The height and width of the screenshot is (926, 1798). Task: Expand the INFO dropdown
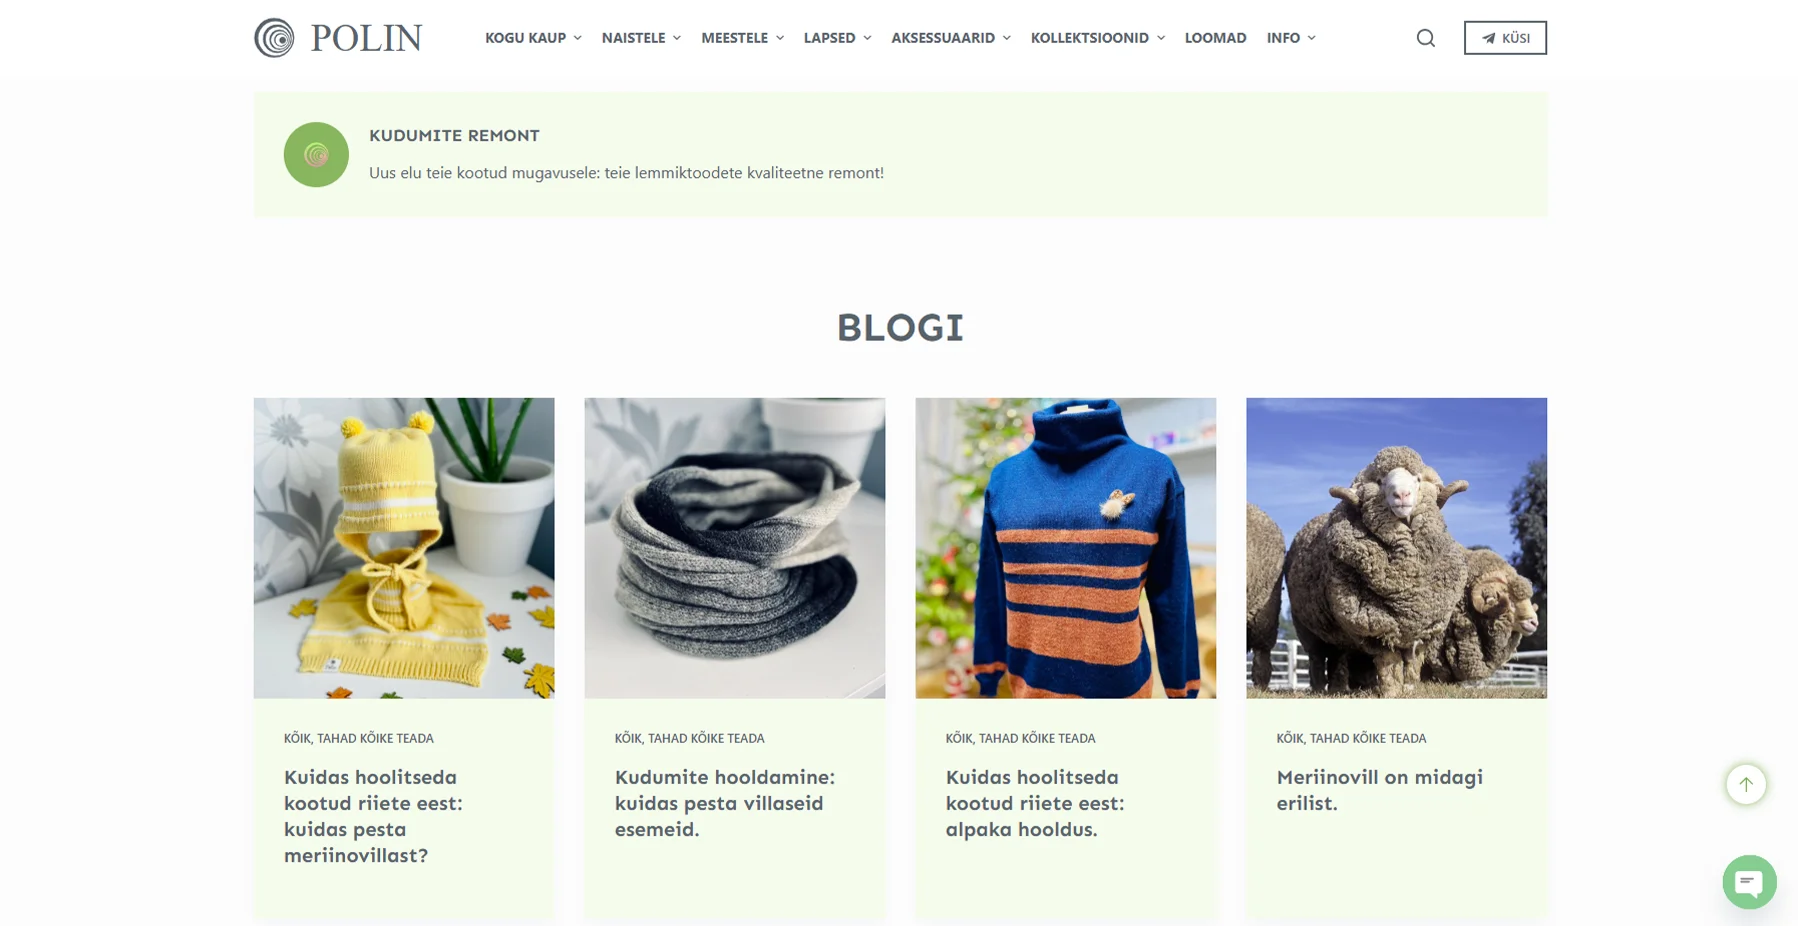click(1291, 38)
